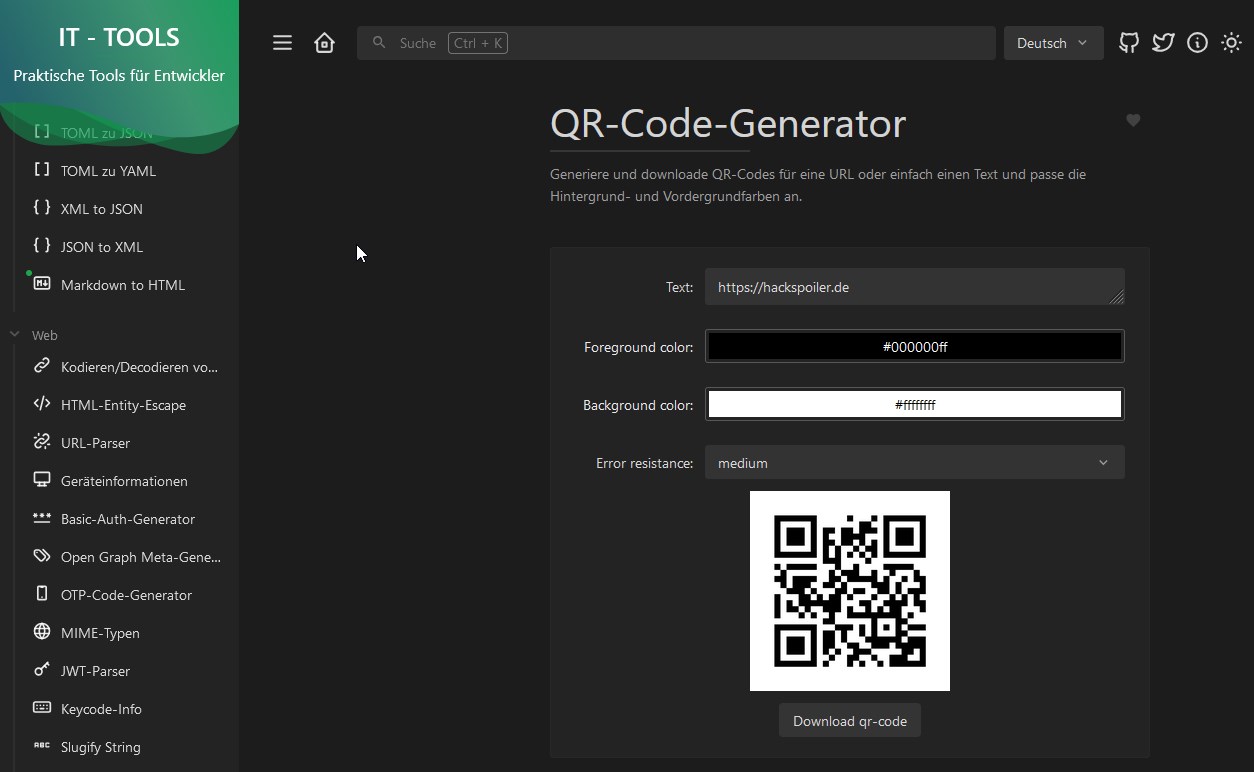Click Download qr-code button
Viewport: 1254px width, 772px height.
[x=850, y=721]
